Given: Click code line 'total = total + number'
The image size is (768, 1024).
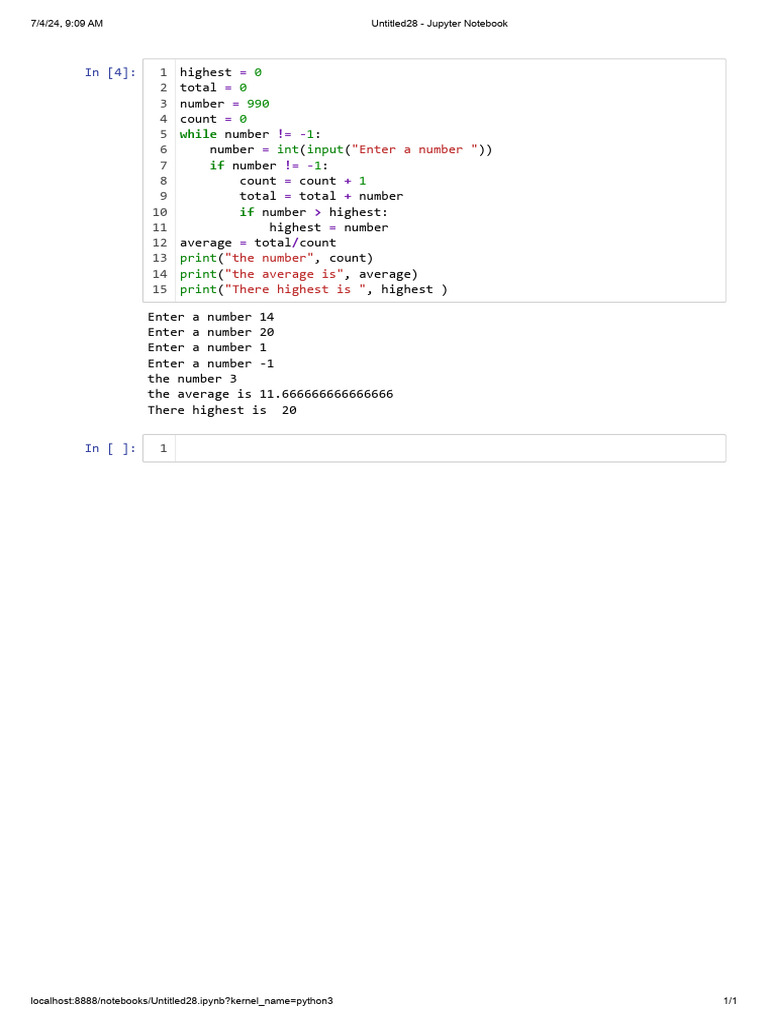Looking at the screenshot, I should point(321,196).
